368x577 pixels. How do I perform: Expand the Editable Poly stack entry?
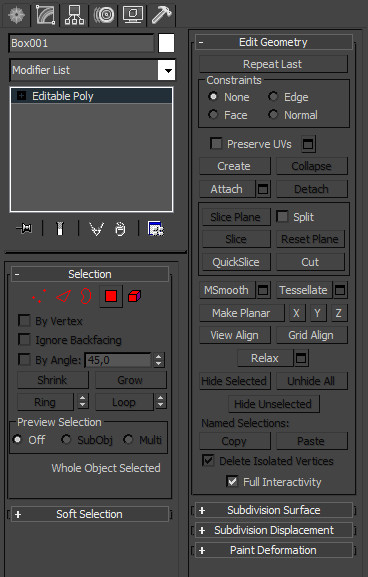pyautogui.click(x=21, y=96)
